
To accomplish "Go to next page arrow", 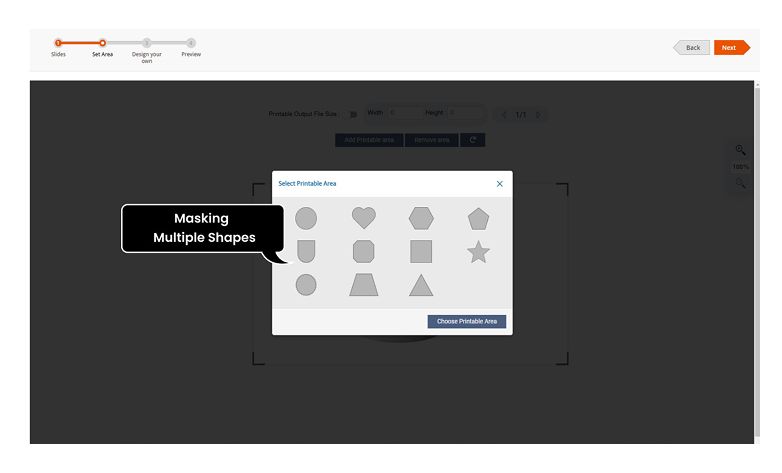I will [x=538, y=114].
